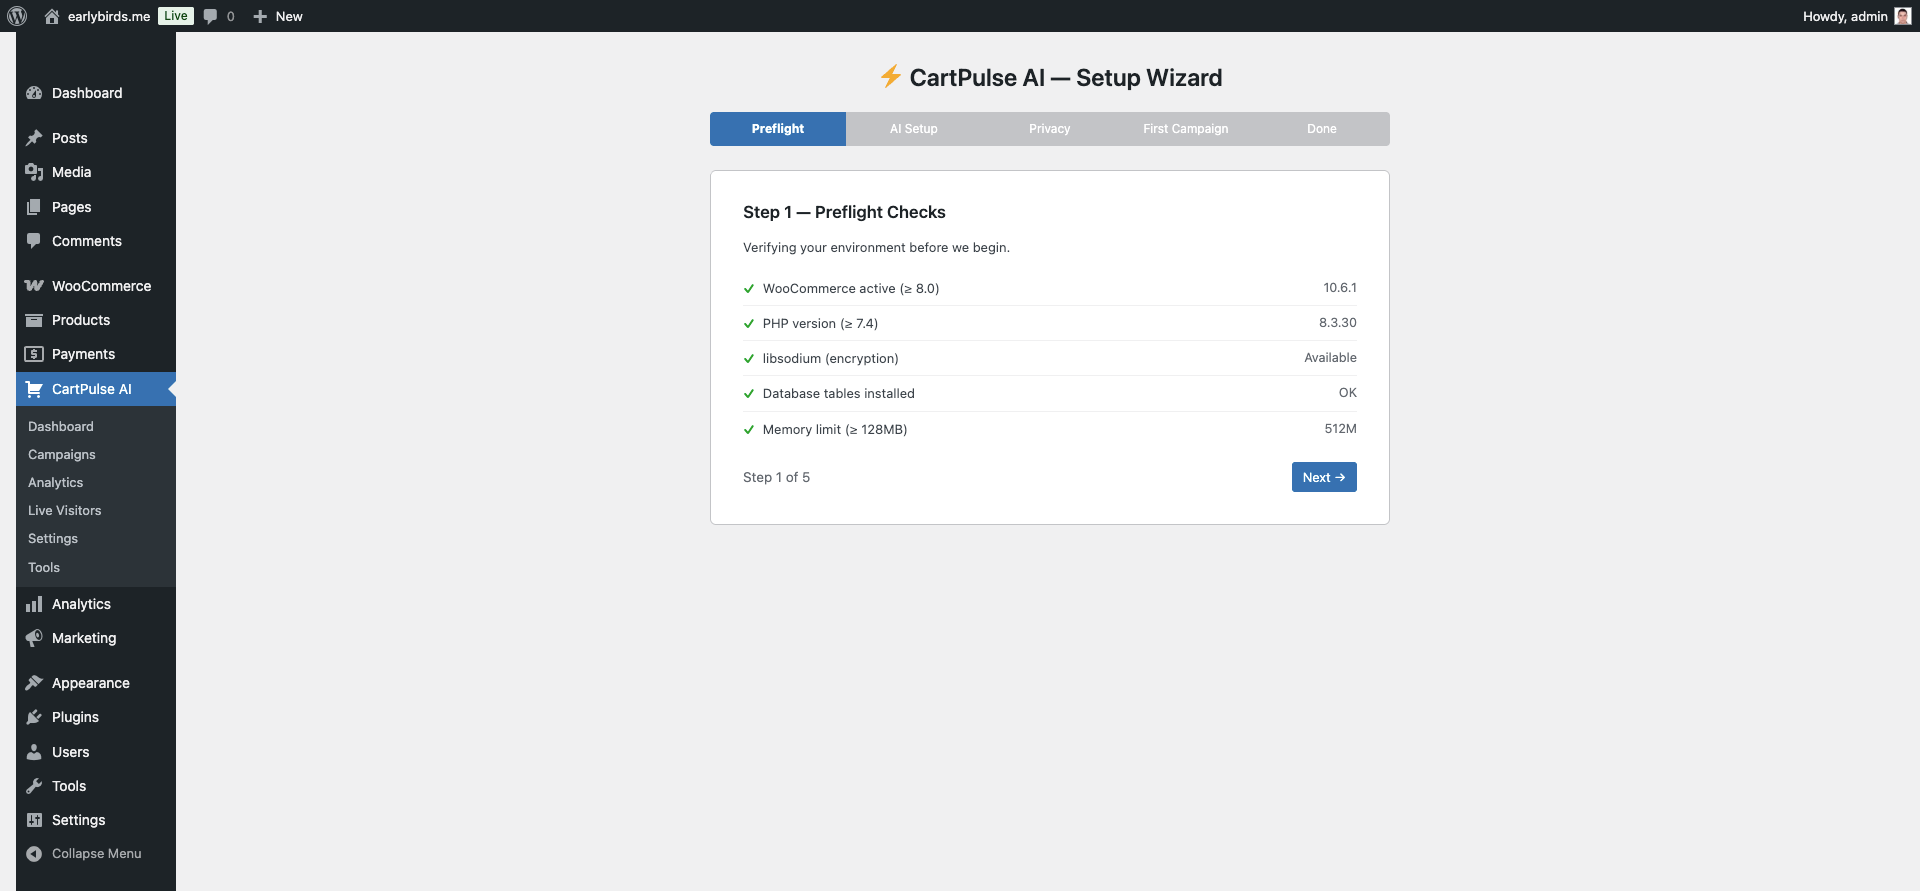Viewport: 1920px width, 891px height.
Task: Open the Appearance menu
Action: coord(90,683)
